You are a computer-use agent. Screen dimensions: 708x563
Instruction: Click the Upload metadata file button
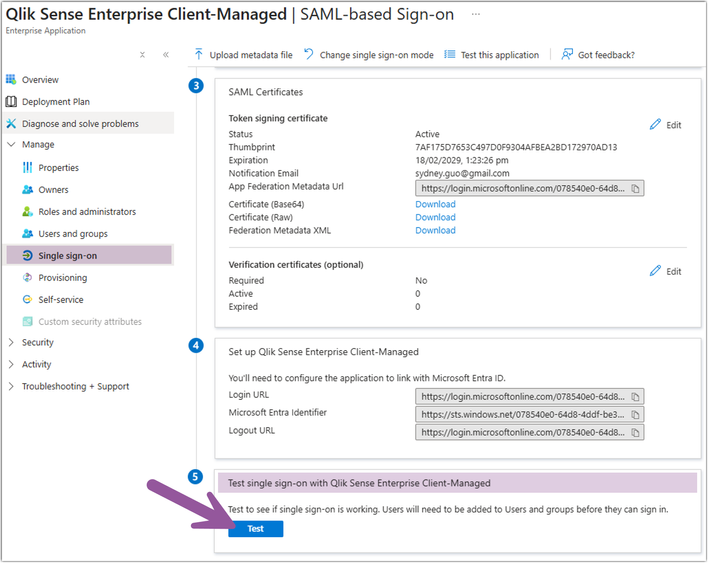pos(244,55)
